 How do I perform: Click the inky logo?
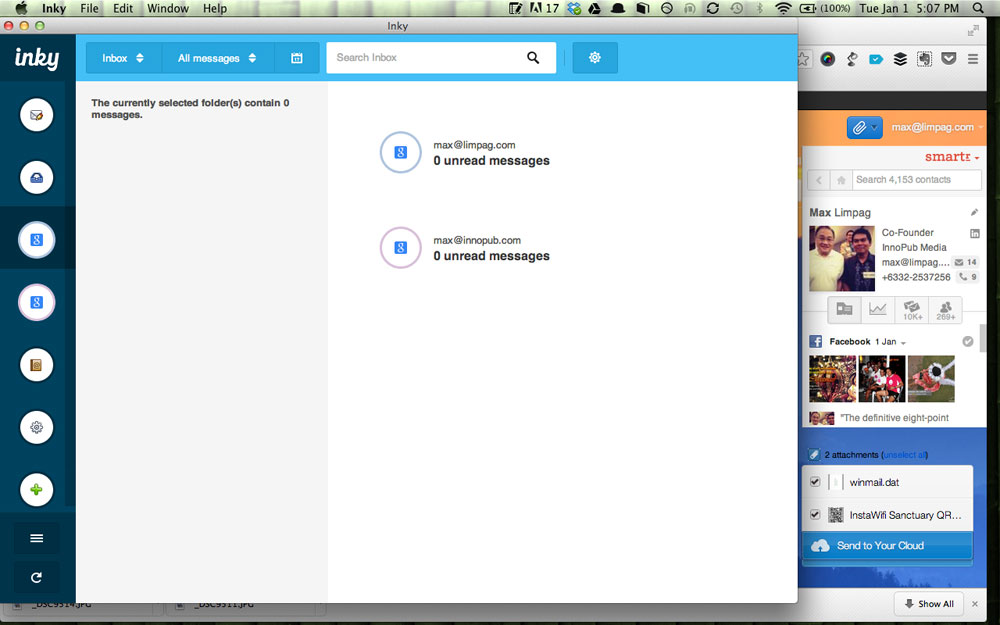tap(37, 58)
